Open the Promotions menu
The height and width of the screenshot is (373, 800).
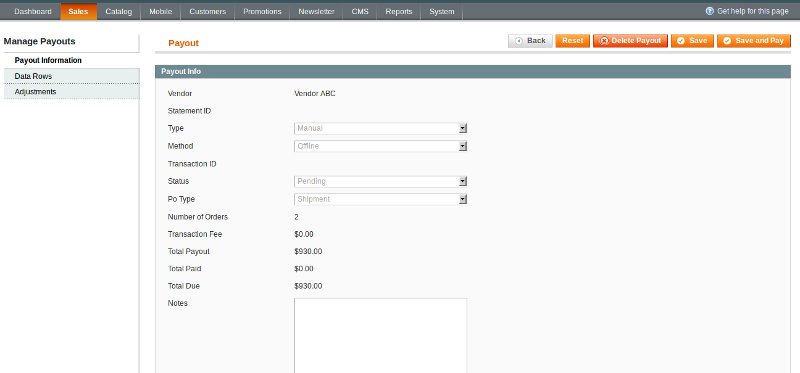click(x=262, y=12)
